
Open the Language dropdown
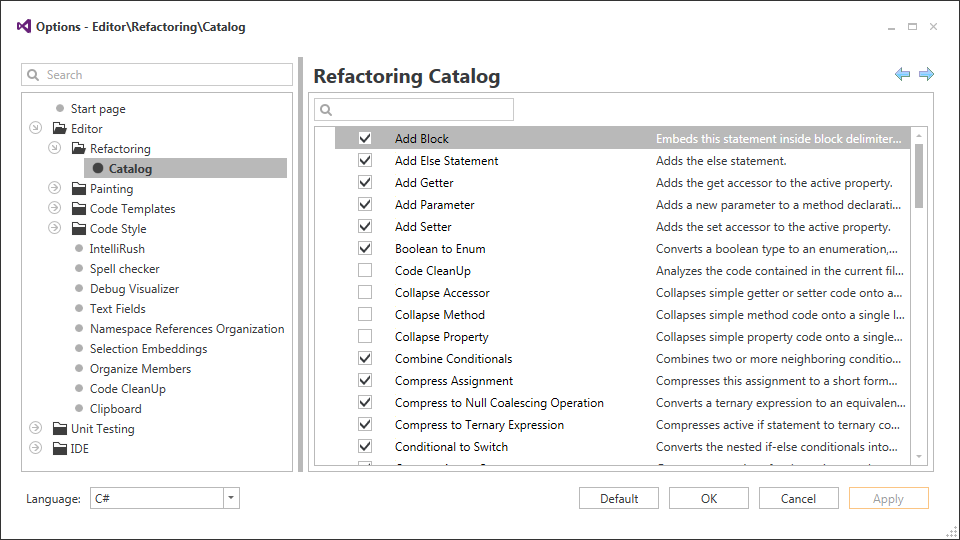click(231, 498)
